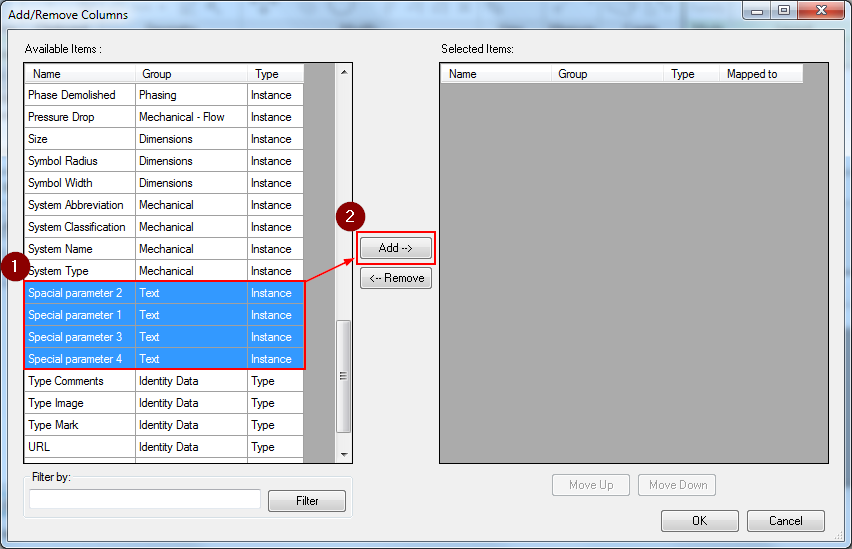Select the System Abbreviation row
Screen dimensions: 852x549
coord(164,205)
